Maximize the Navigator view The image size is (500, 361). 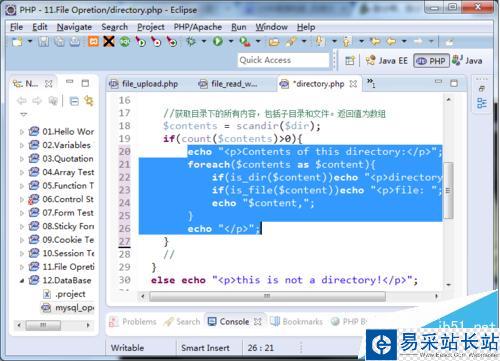tap(85, 83)
